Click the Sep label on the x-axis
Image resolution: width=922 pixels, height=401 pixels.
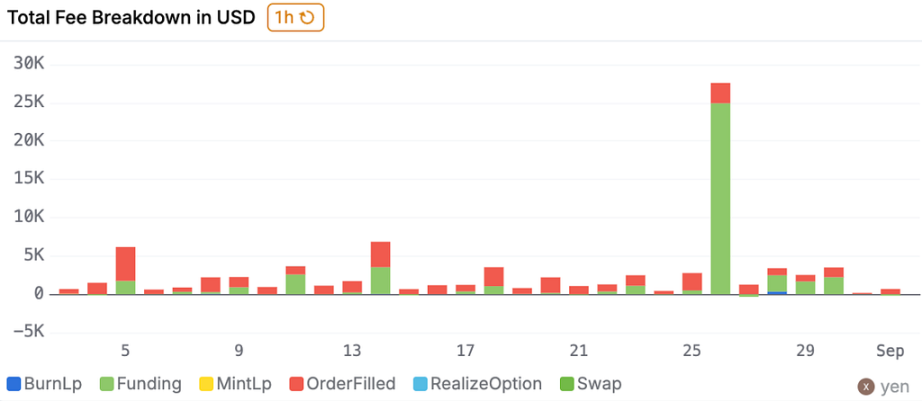[890, 351]
